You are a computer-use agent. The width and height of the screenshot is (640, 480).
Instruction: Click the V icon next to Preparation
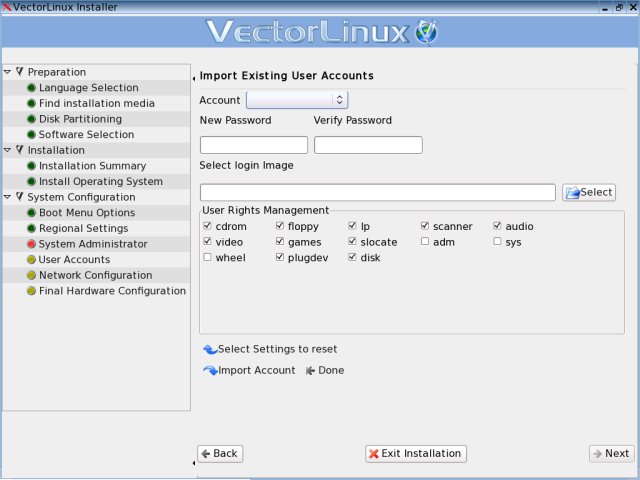tap(19, 72)
